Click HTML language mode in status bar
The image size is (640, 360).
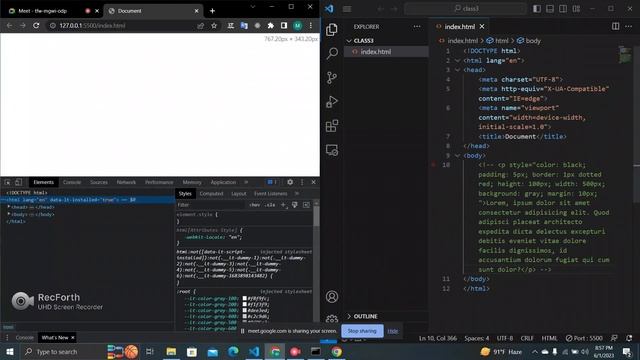549,338
